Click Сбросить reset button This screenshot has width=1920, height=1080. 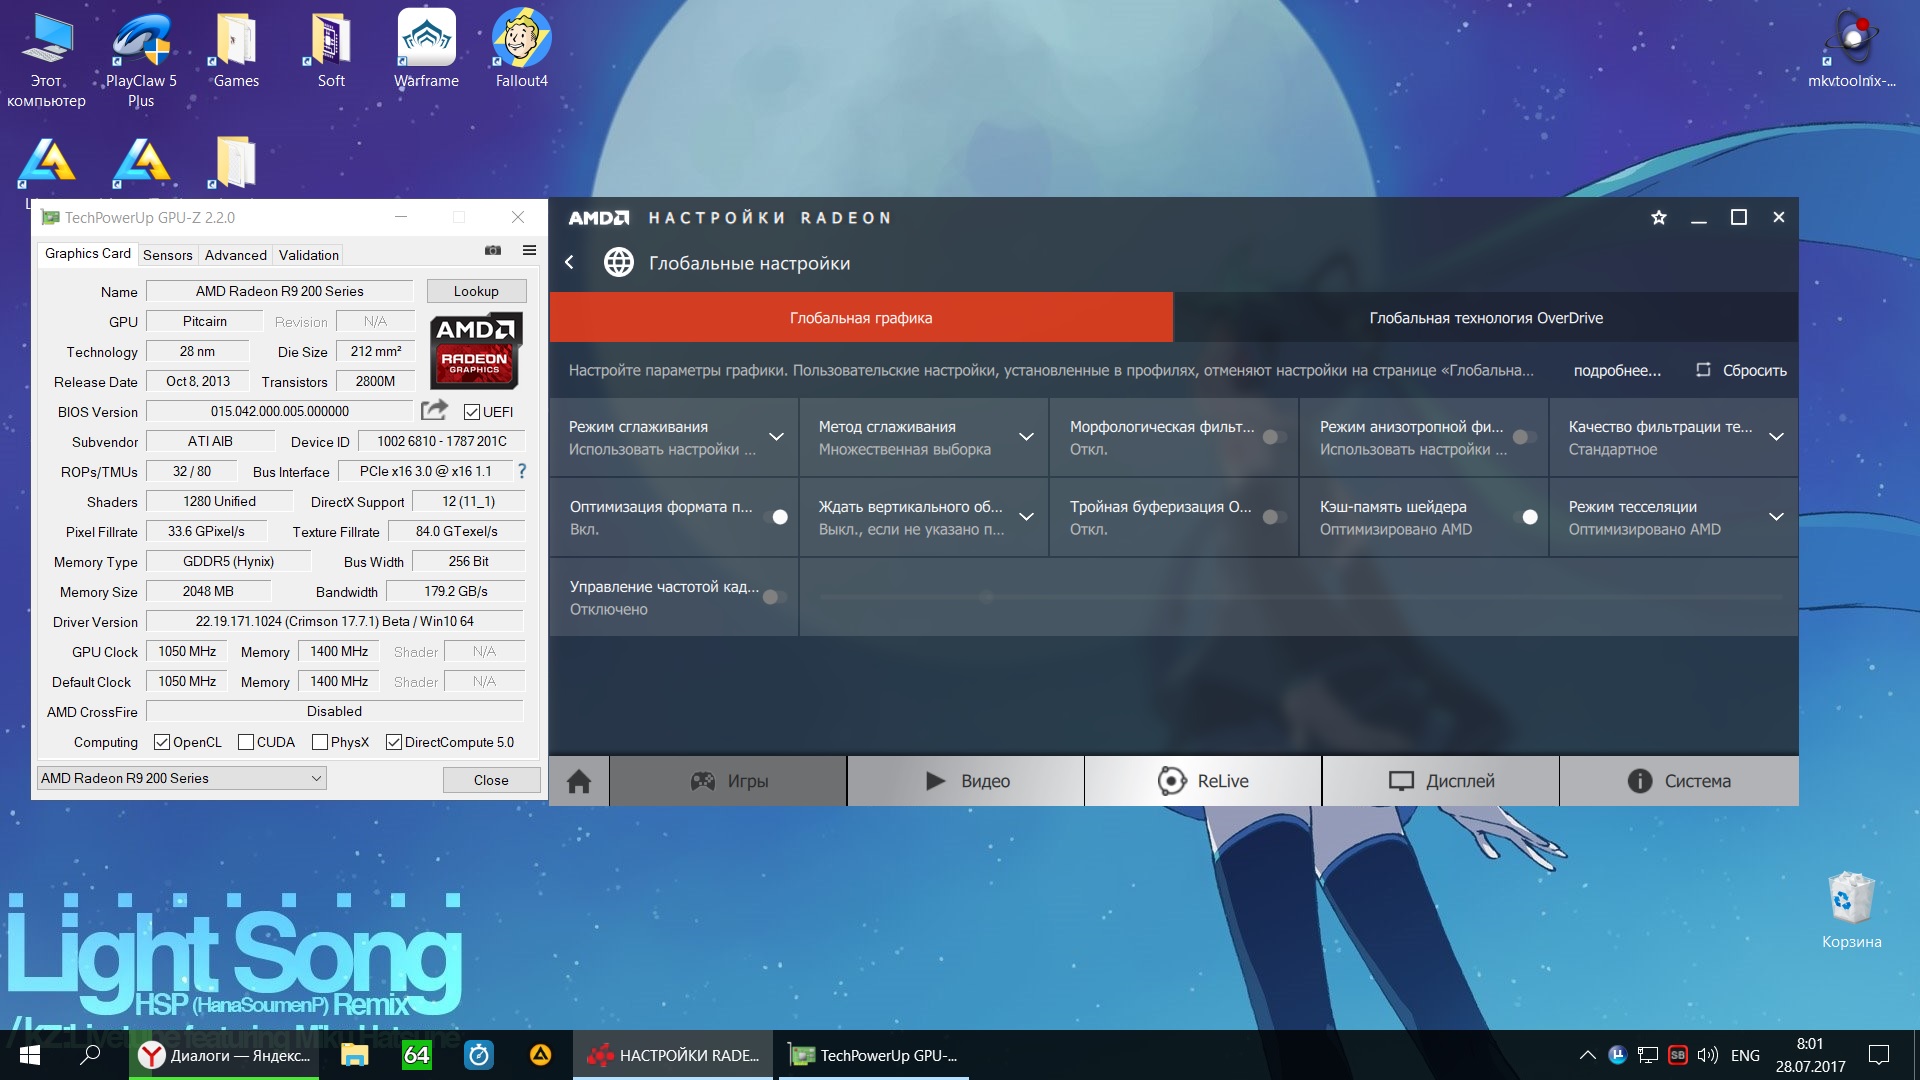pos(1742,370)
